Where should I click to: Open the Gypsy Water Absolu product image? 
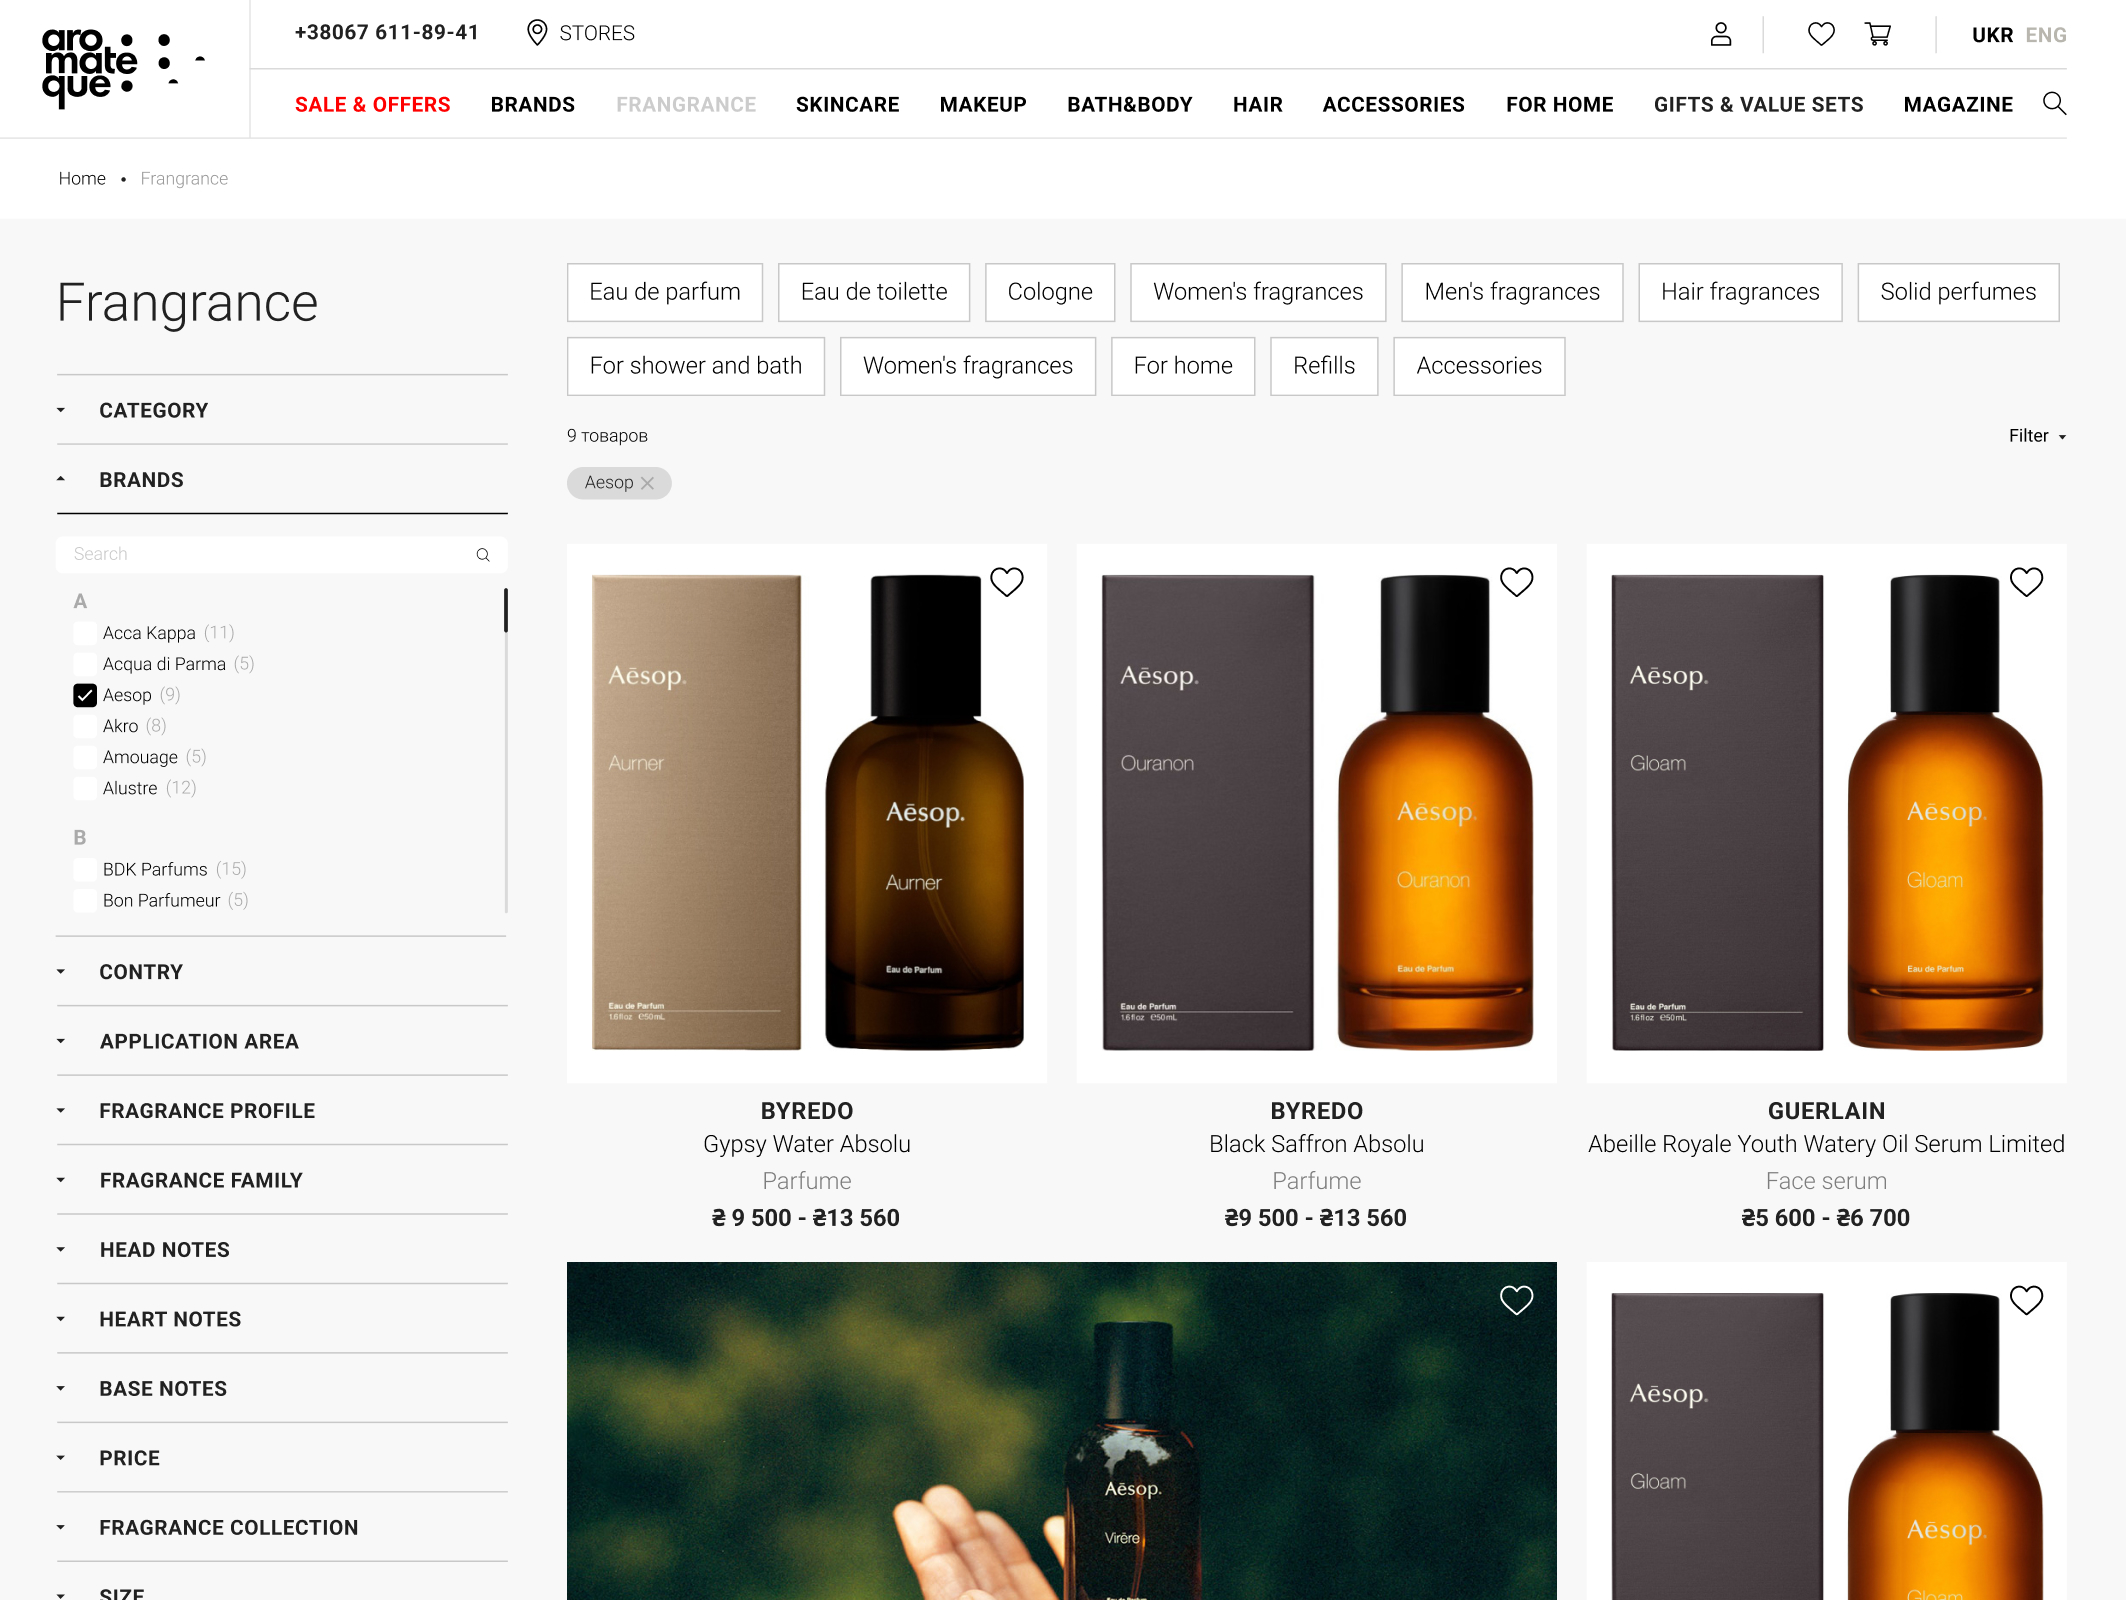[807, 813]
